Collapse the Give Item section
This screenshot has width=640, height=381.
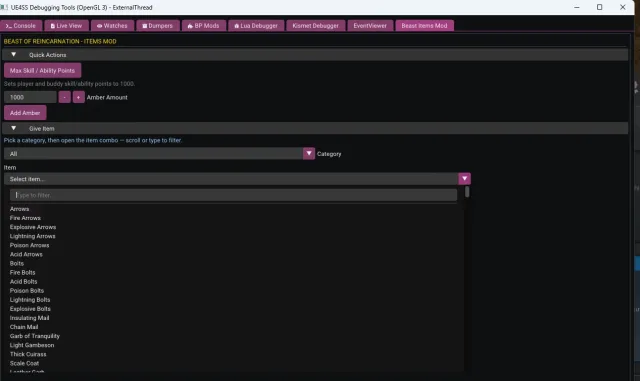13,128
